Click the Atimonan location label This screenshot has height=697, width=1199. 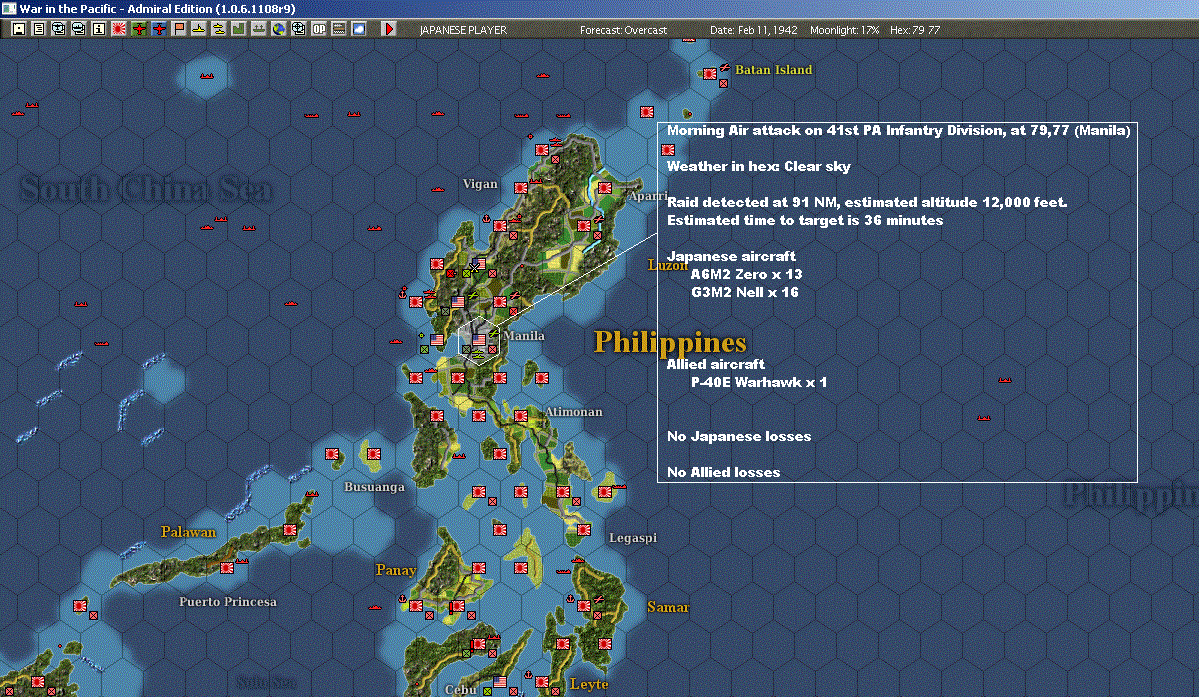coord(574,412)
